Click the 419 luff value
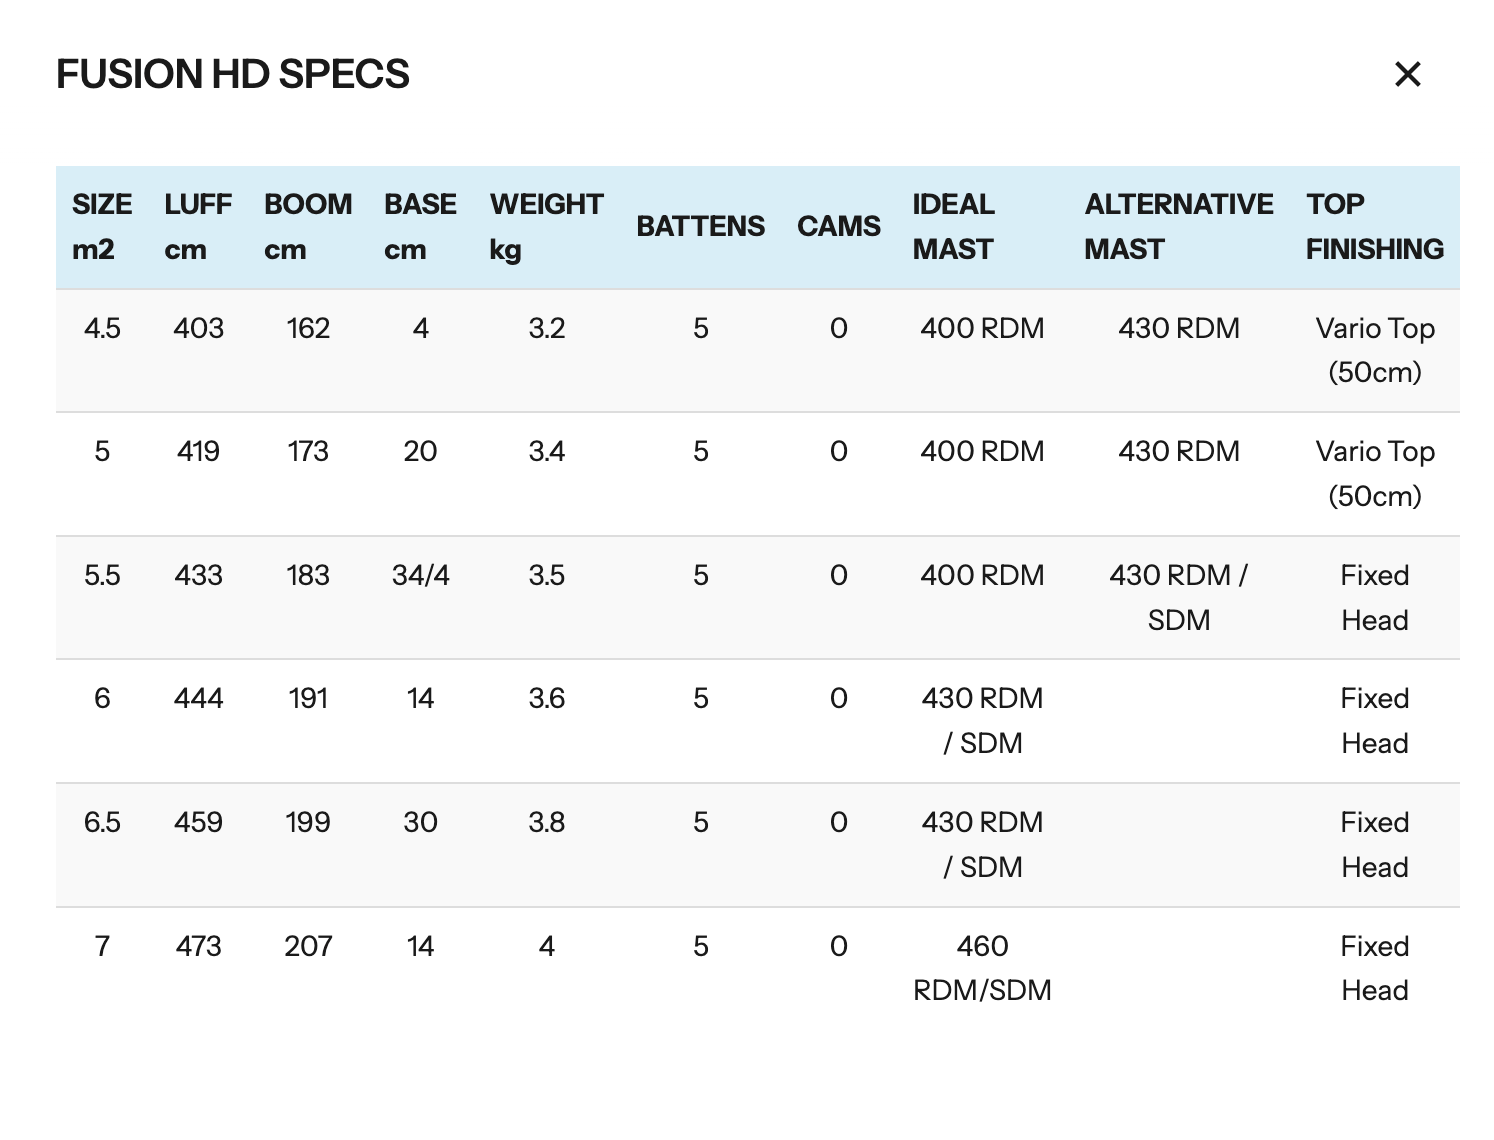Viewport: 1494px width, 1140px height. (198, 452)
